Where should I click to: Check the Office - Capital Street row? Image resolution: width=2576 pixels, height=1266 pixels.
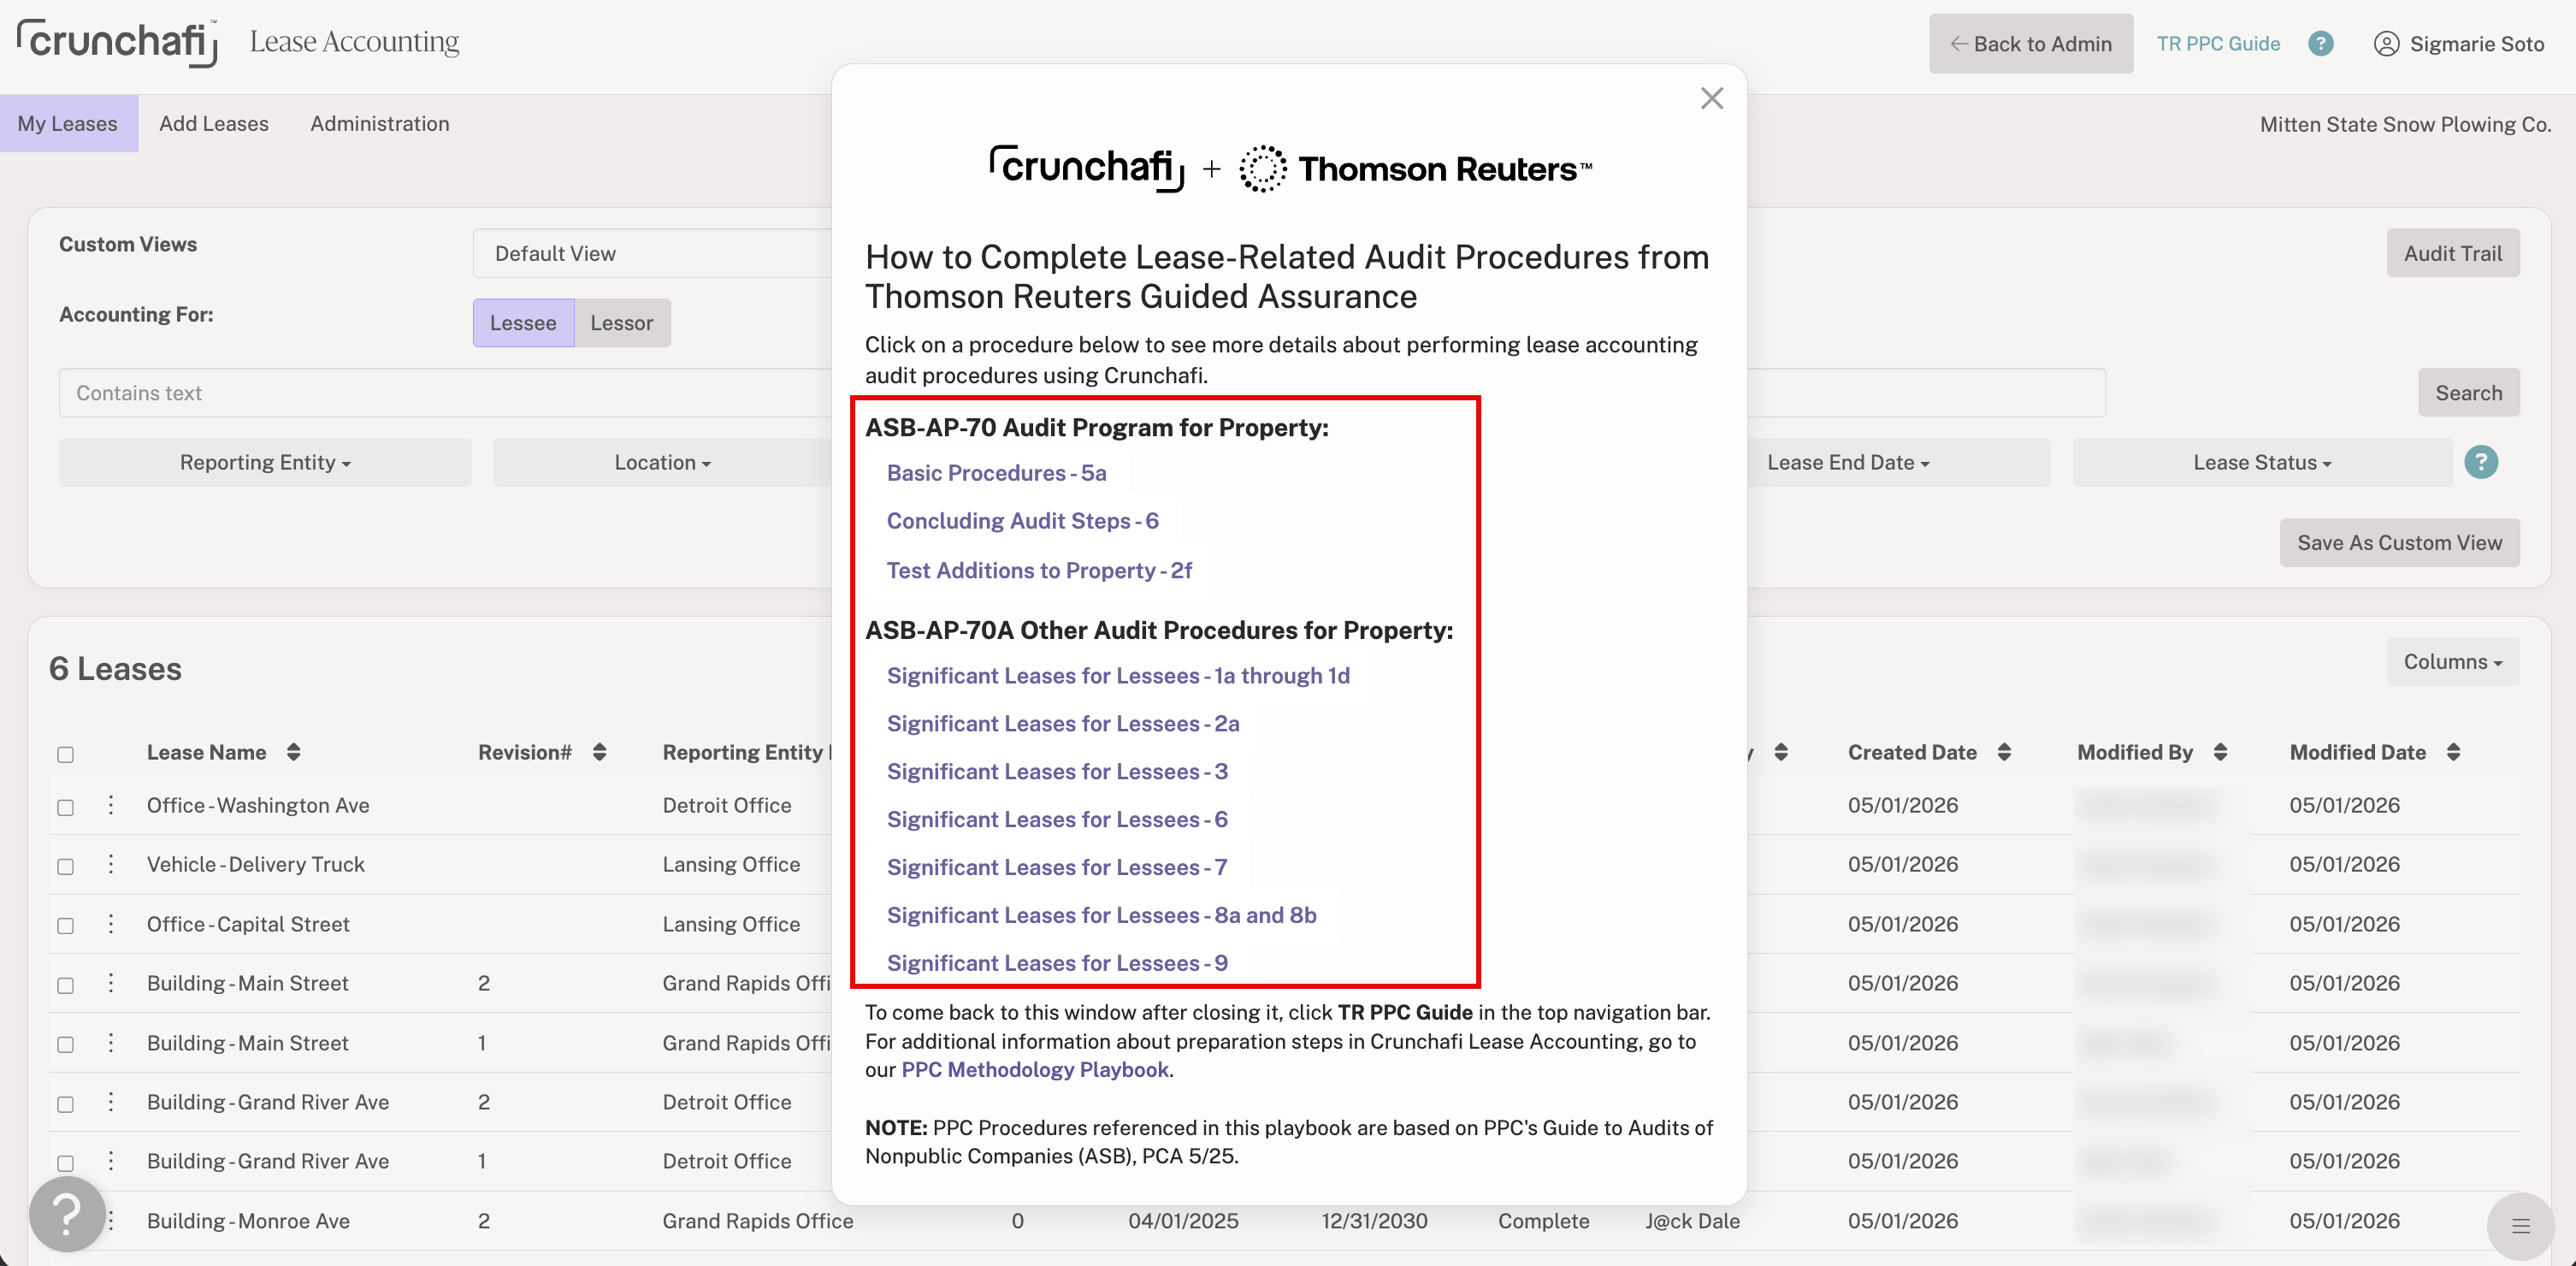pyautogui.click(x=66, y=926)
